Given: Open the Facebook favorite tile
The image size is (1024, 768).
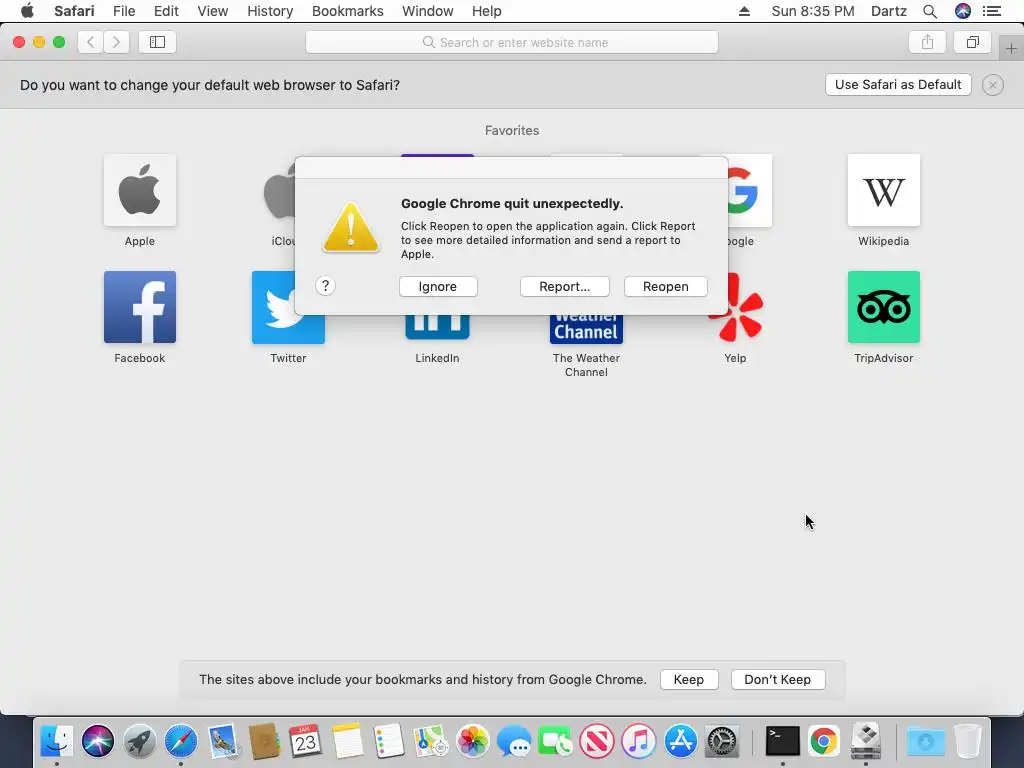Looking at the screenshot, I should pyautogui.click(x=140, y=307).
